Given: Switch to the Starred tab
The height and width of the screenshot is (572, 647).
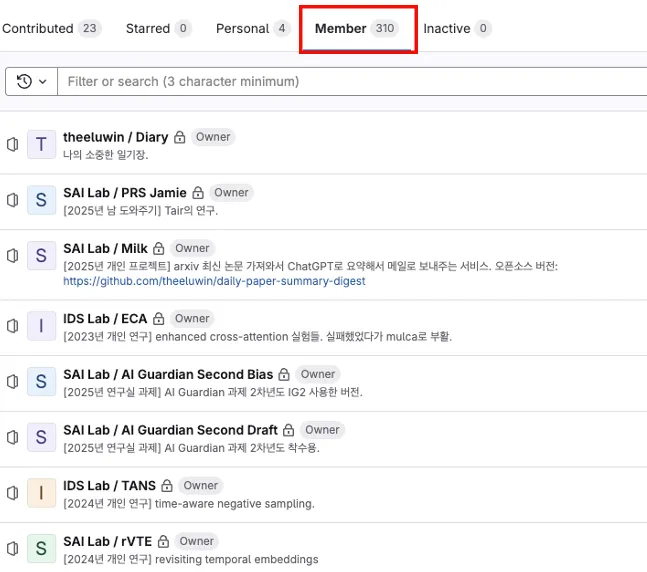Looking at the screenshot, I should 158,28.
